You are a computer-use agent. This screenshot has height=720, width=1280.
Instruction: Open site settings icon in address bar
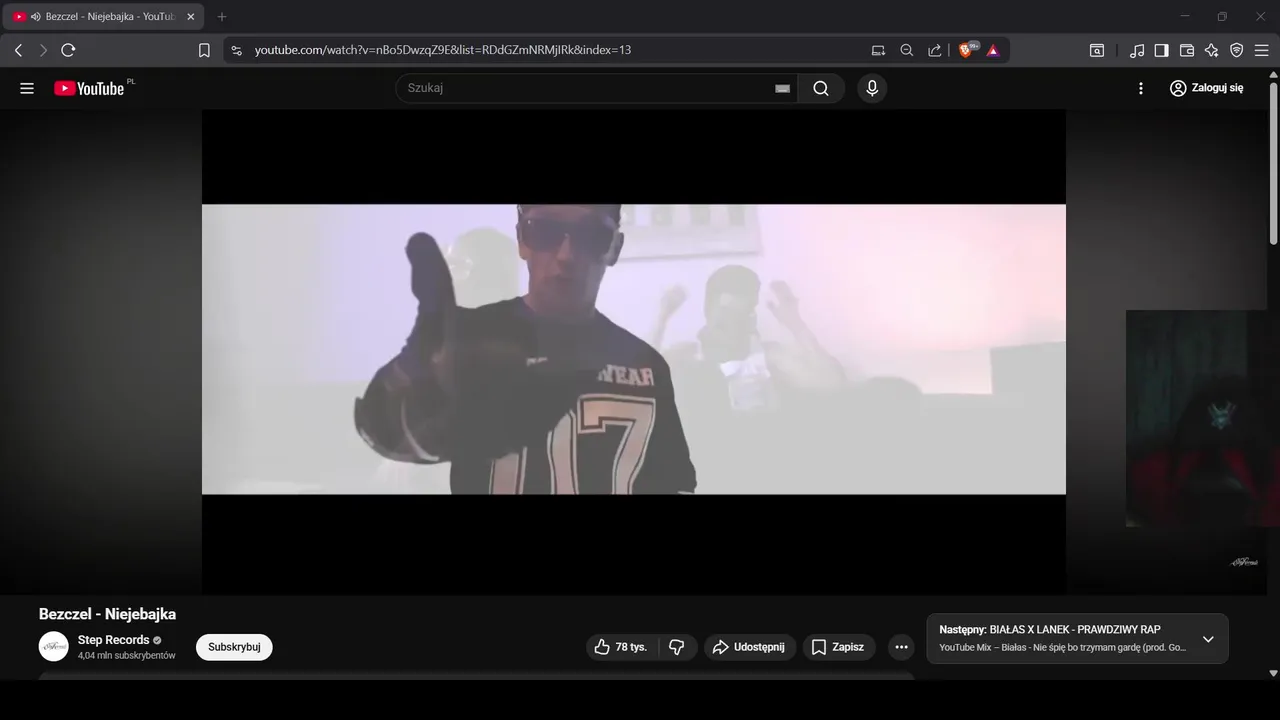236,50
